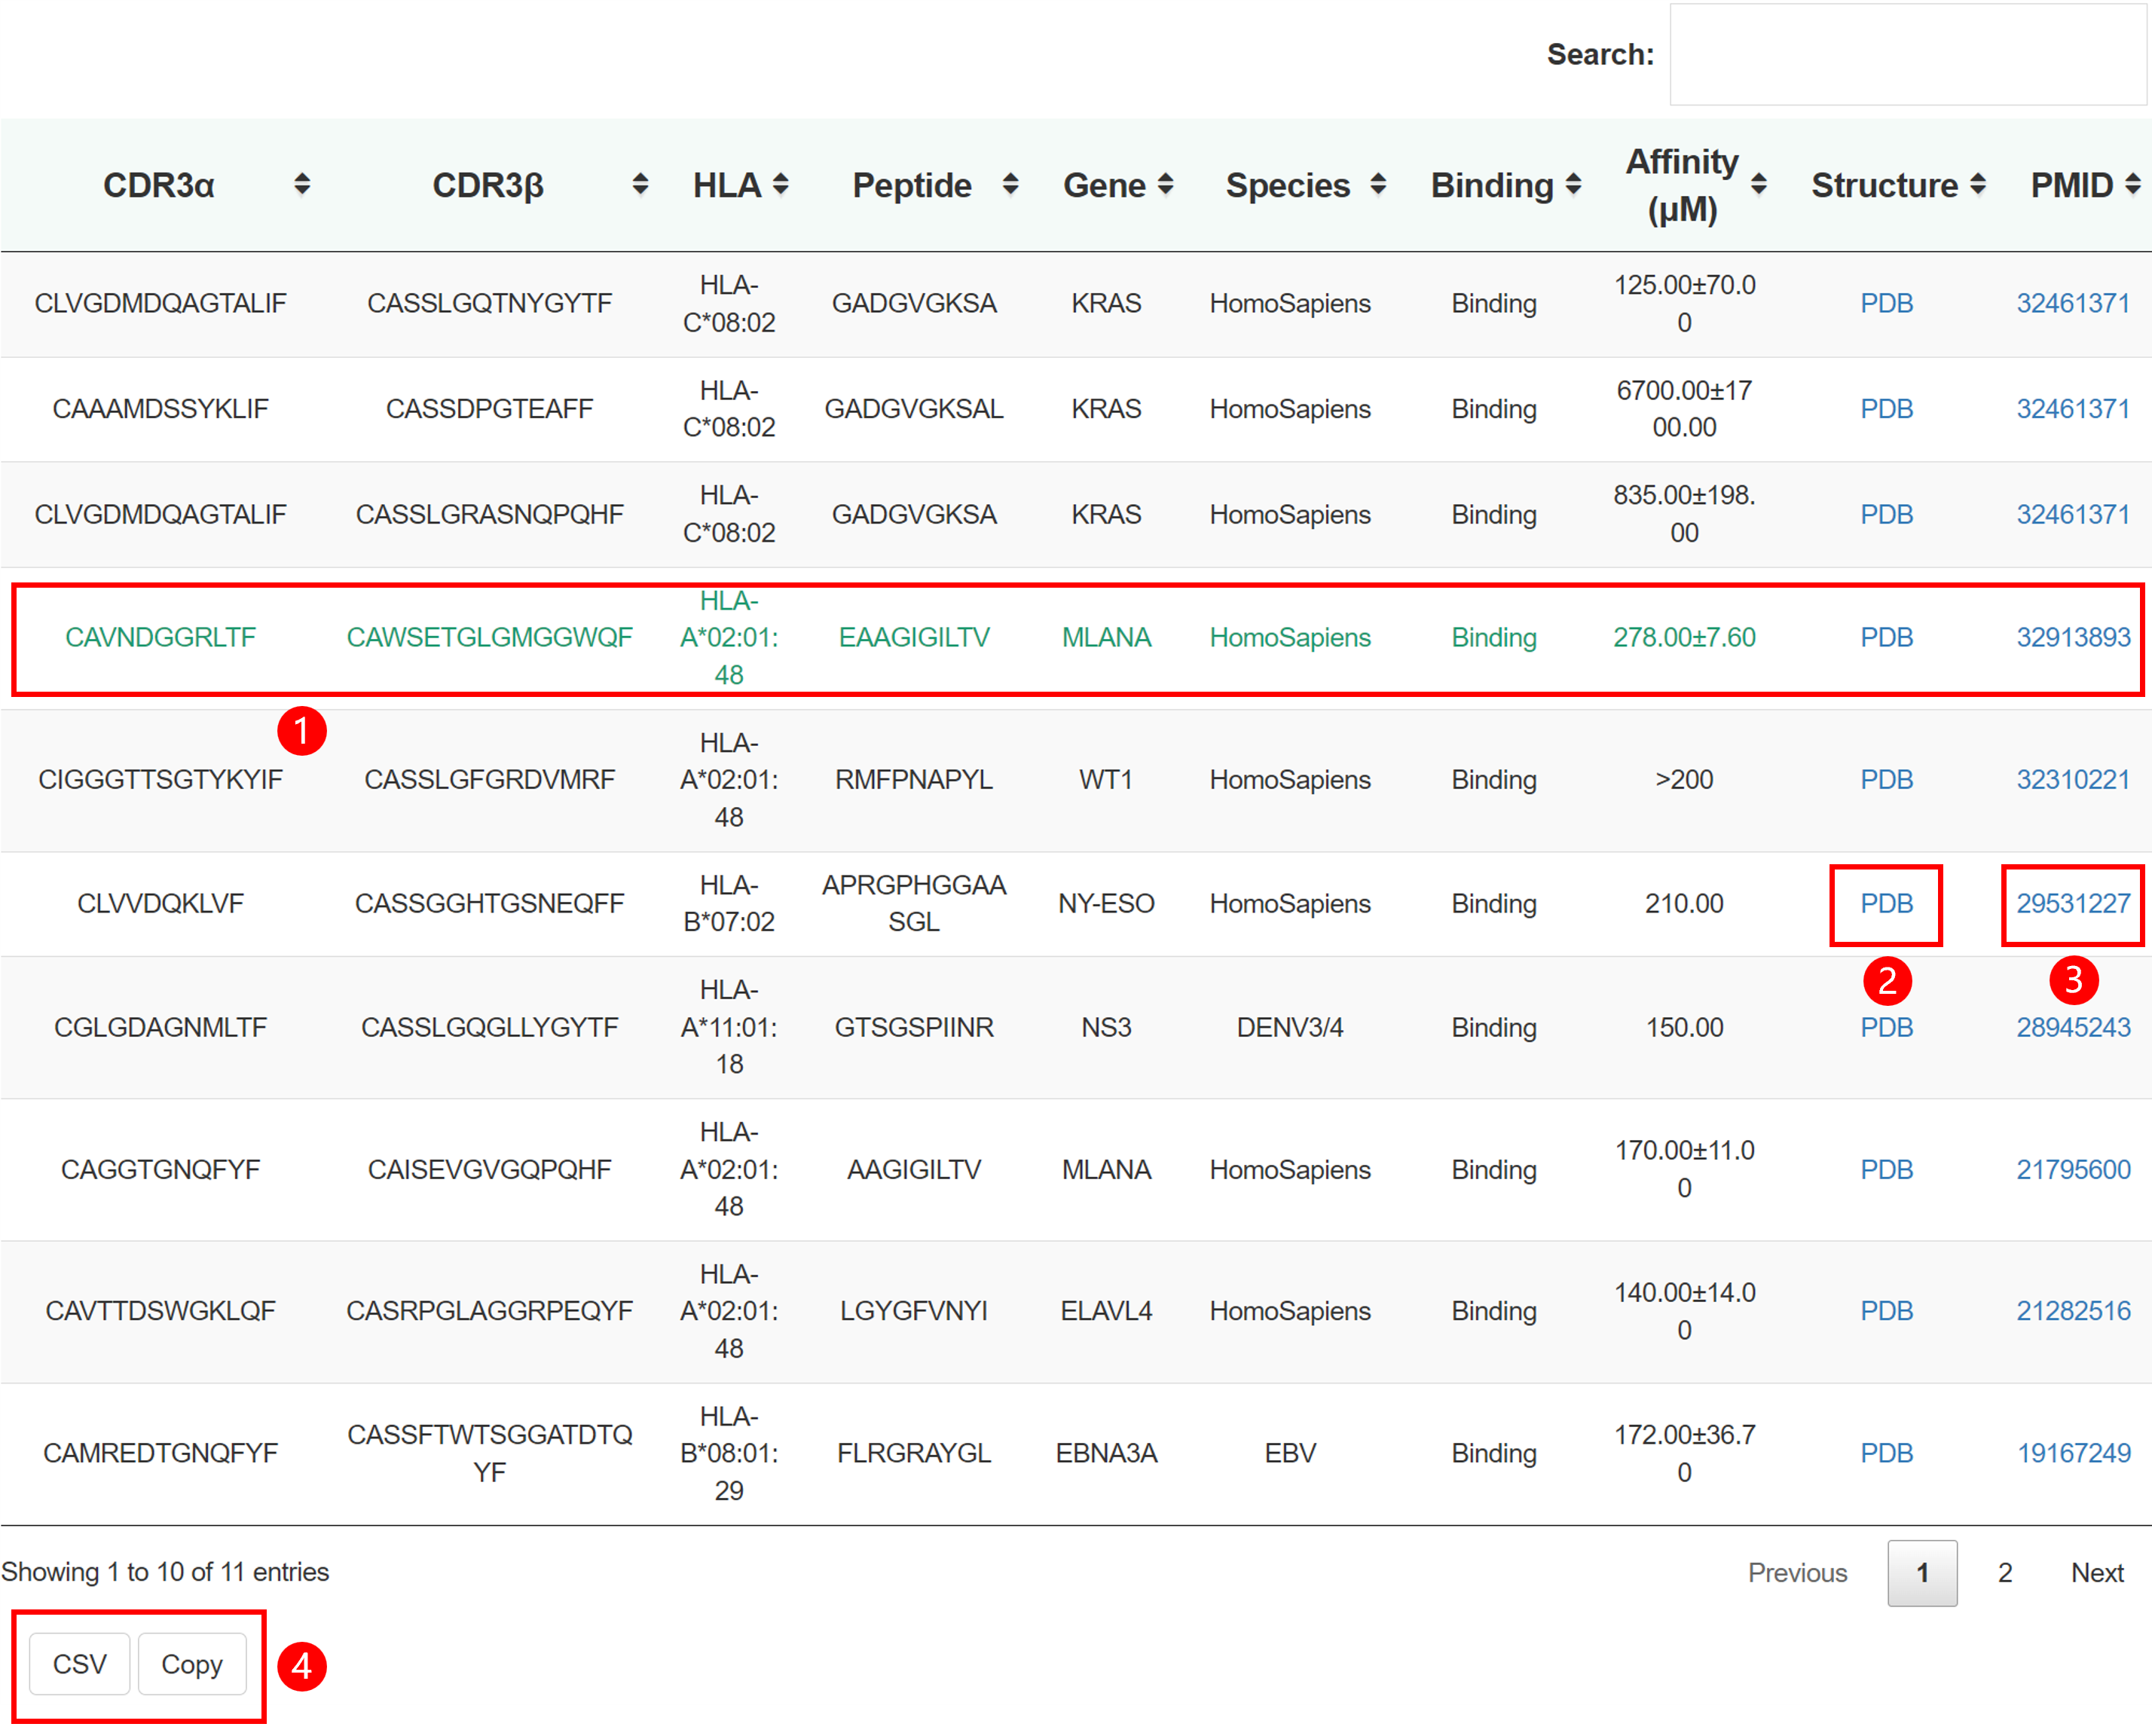Sort by Structure column arrows

1977,185
